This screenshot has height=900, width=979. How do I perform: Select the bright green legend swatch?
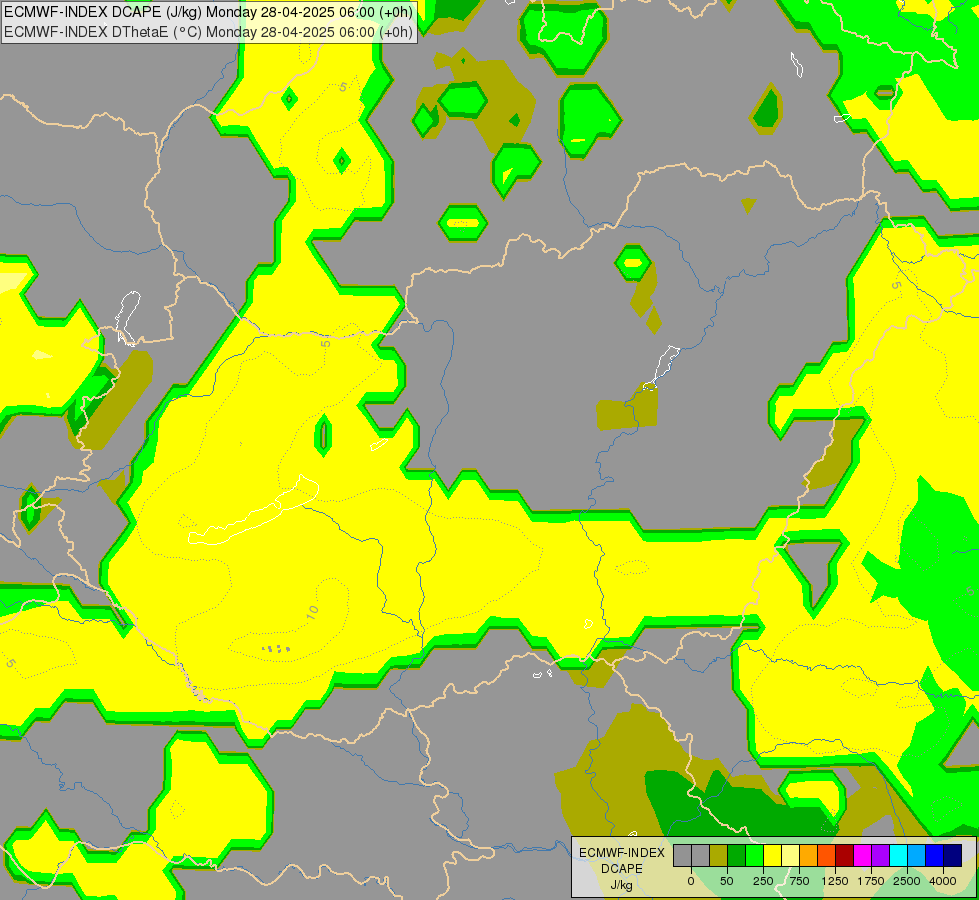(x=755, y=856)
